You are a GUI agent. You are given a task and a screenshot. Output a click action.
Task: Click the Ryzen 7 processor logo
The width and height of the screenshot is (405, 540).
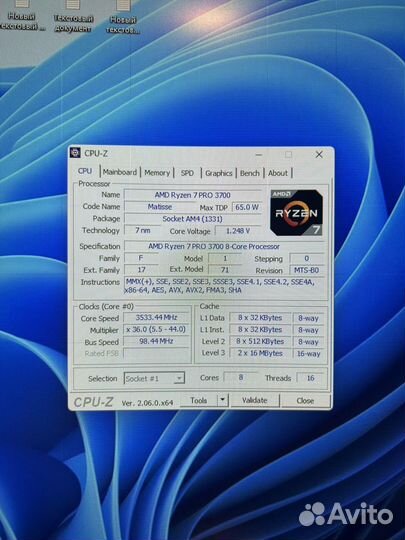click(x=297, y=212)
